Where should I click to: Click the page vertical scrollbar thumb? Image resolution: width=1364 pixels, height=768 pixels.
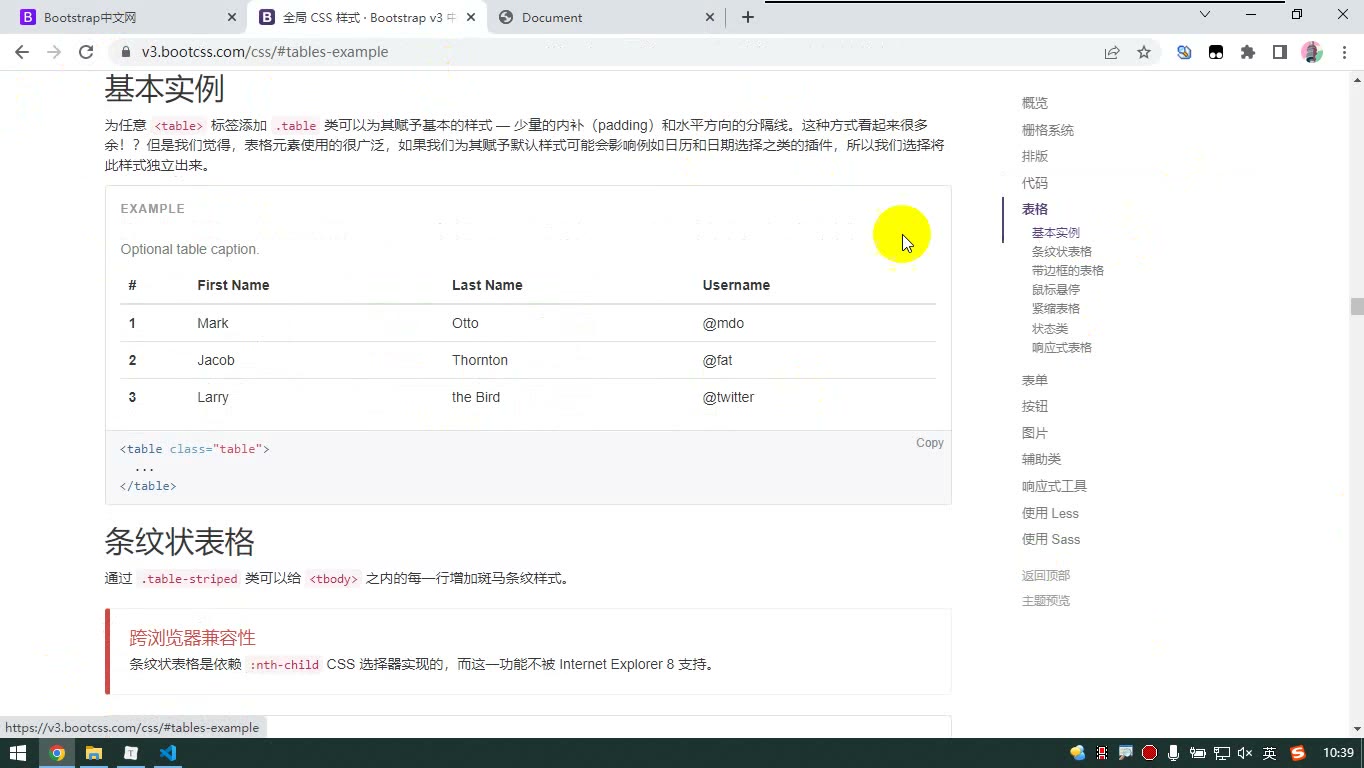[x=1357, y=307]
